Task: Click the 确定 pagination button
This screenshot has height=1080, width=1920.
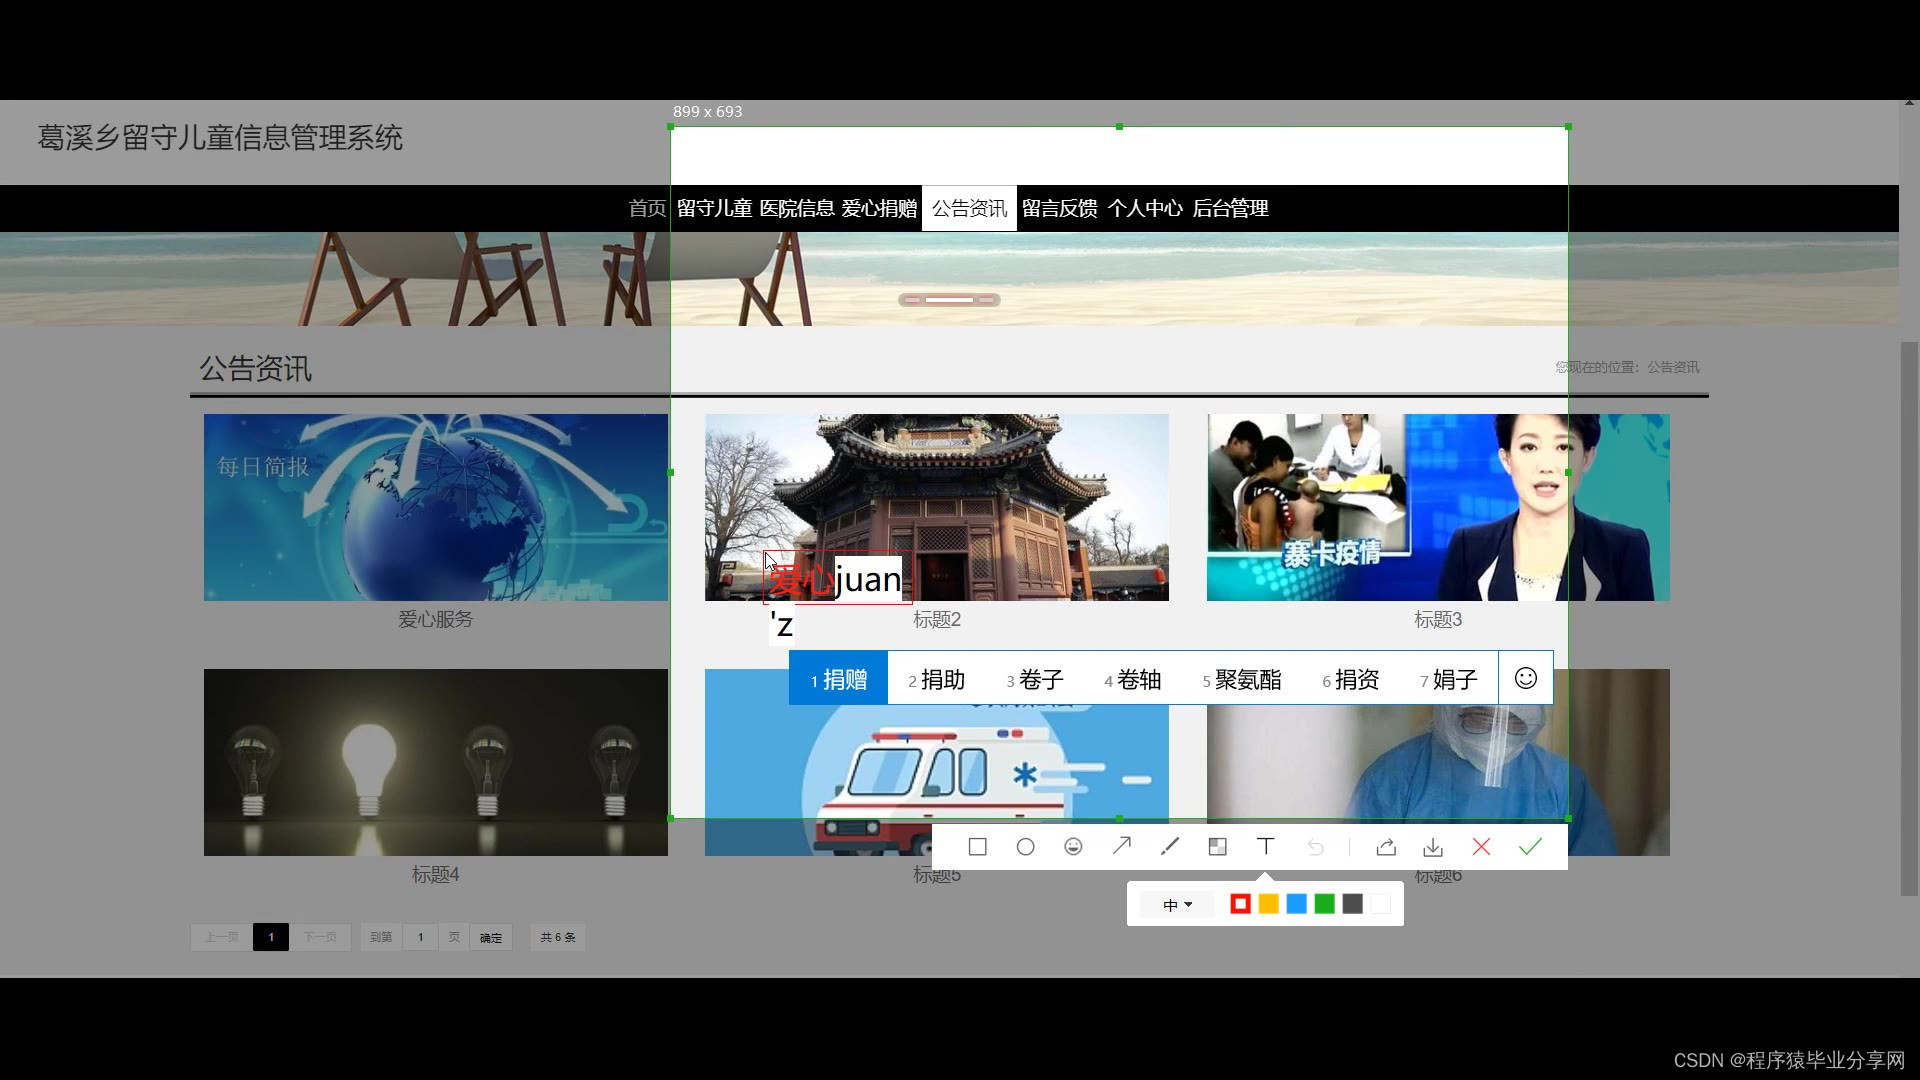Action: click(491, 938)
